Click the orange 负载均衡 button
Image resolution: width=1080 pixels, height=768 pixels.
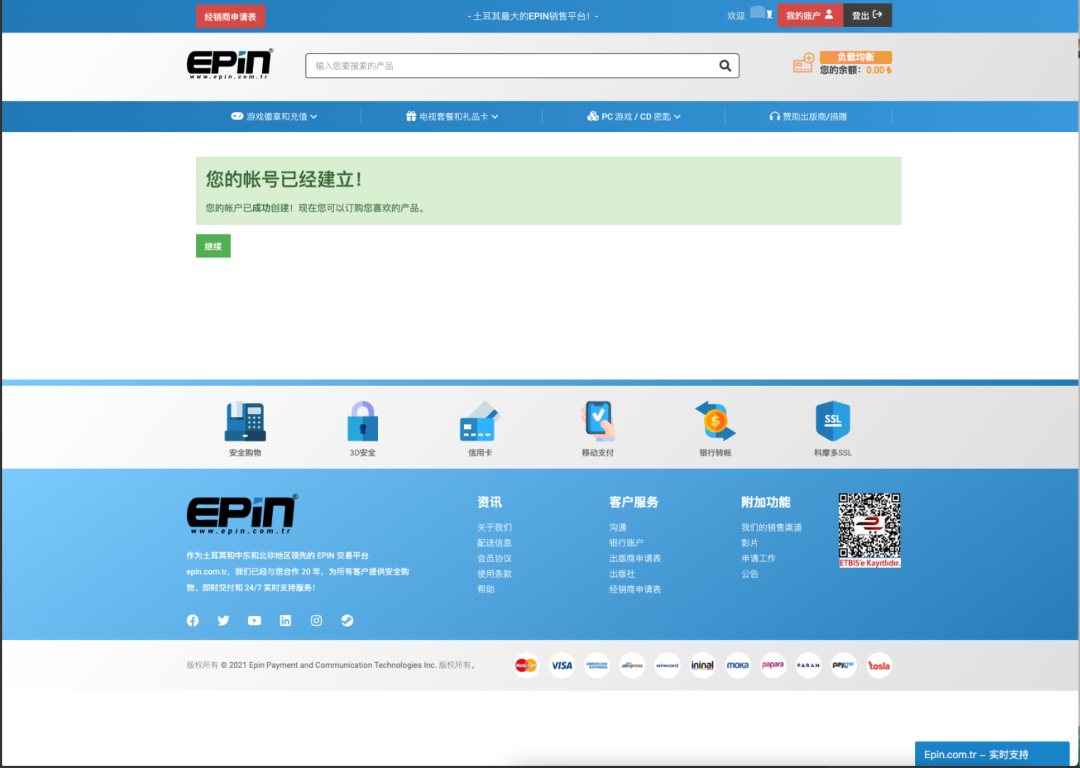coord(855,57)
